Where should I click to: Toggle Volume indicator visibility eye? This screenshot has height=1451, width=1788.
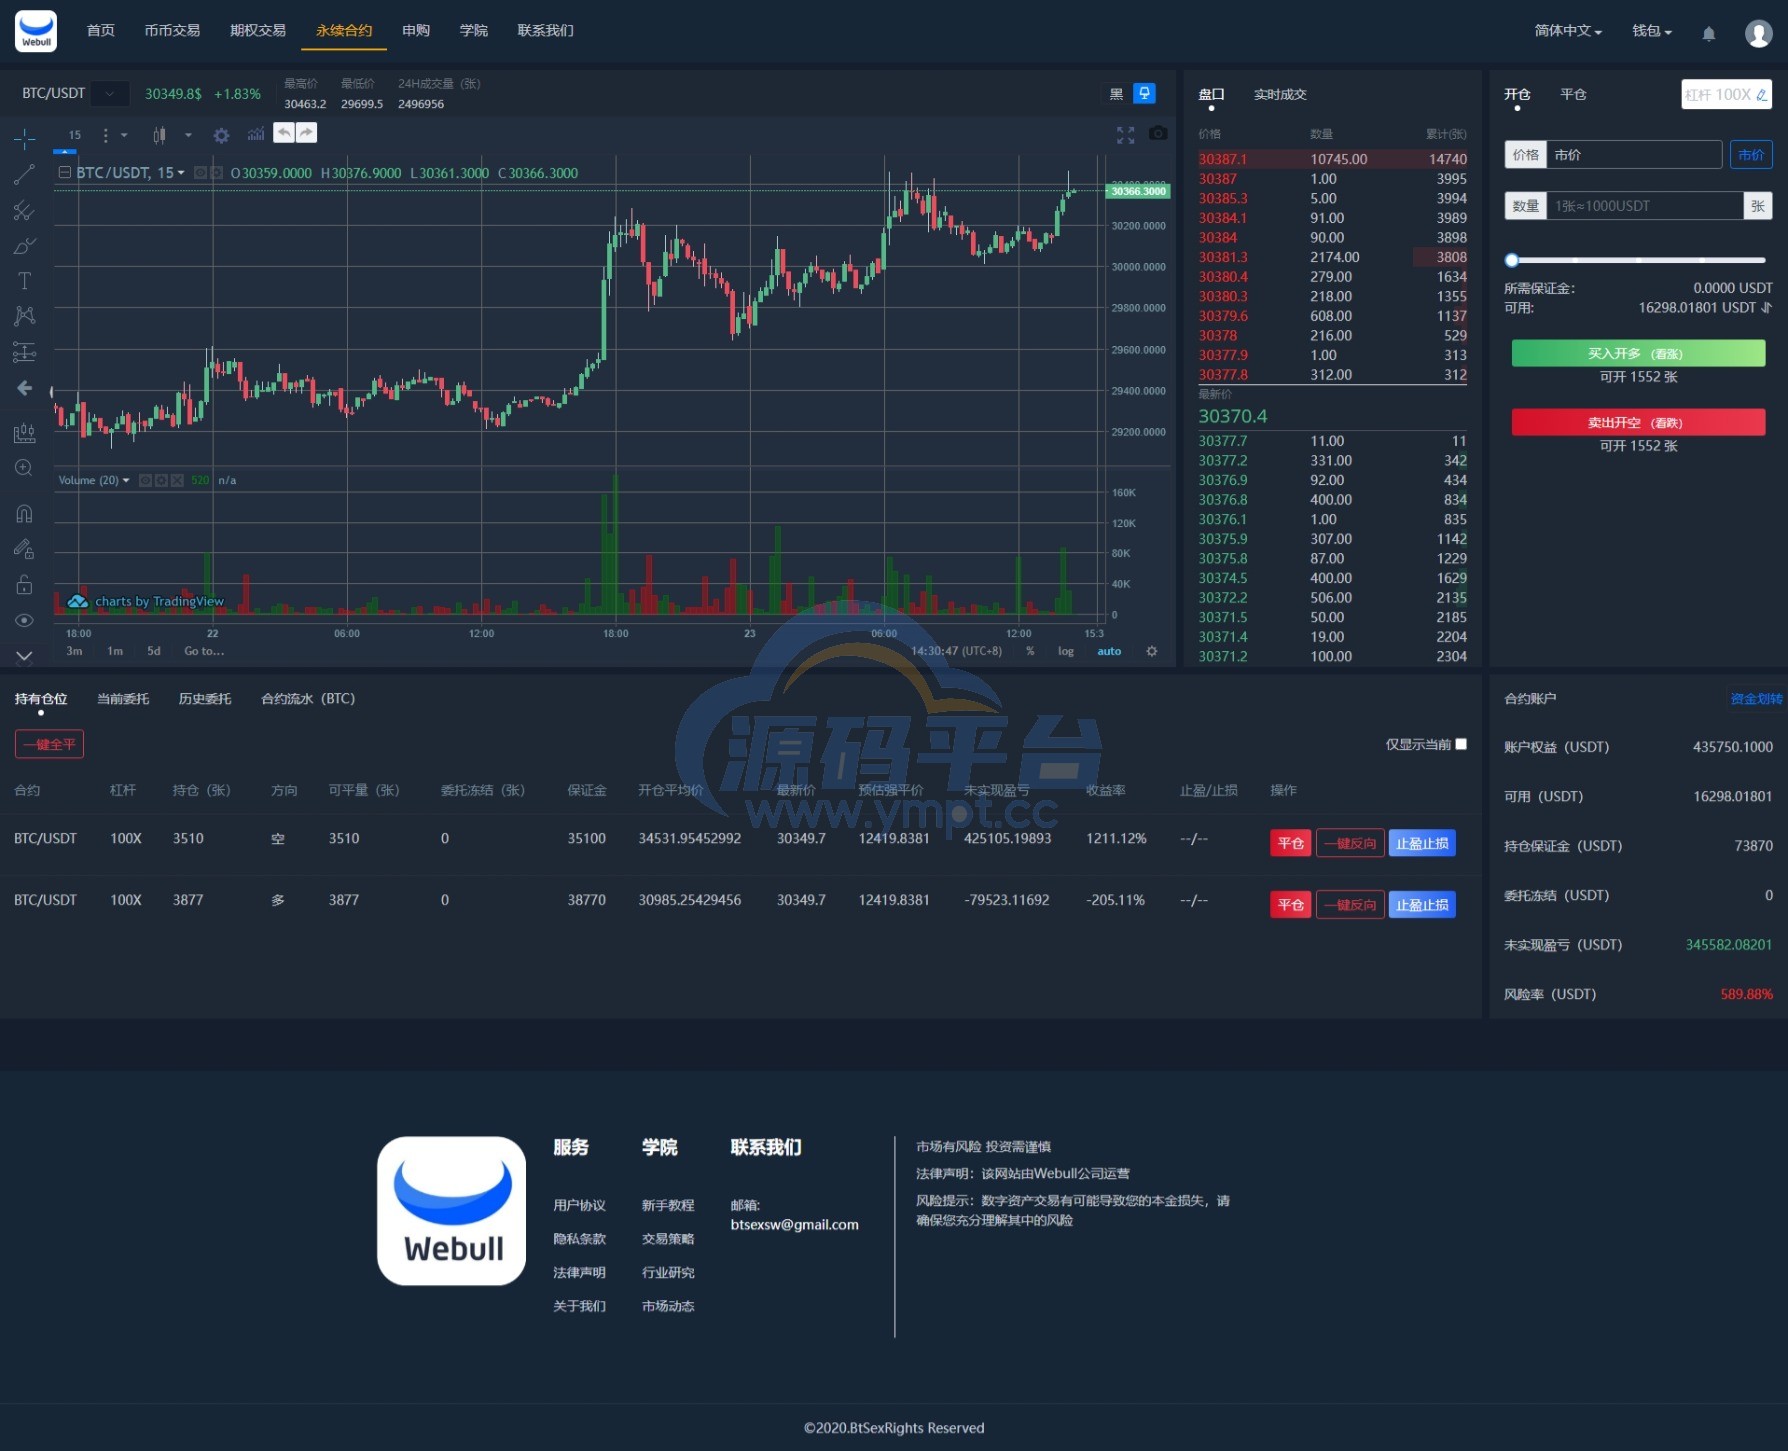146,481
